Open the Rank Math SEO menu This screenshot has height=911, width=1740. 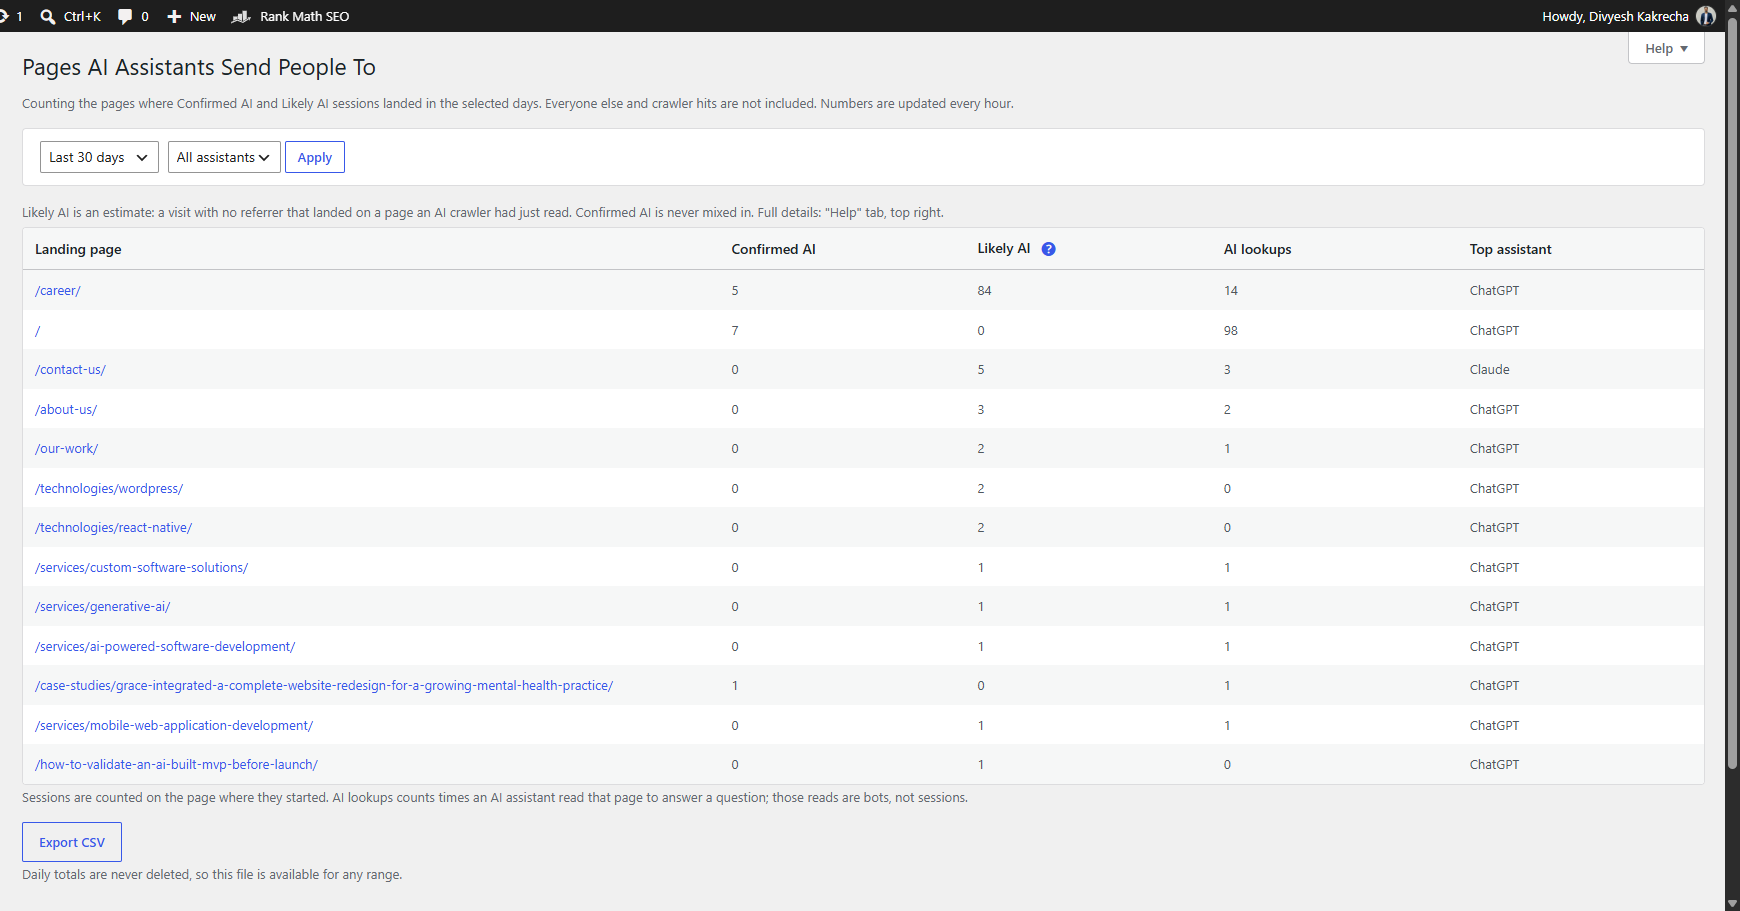coord(290,16)
